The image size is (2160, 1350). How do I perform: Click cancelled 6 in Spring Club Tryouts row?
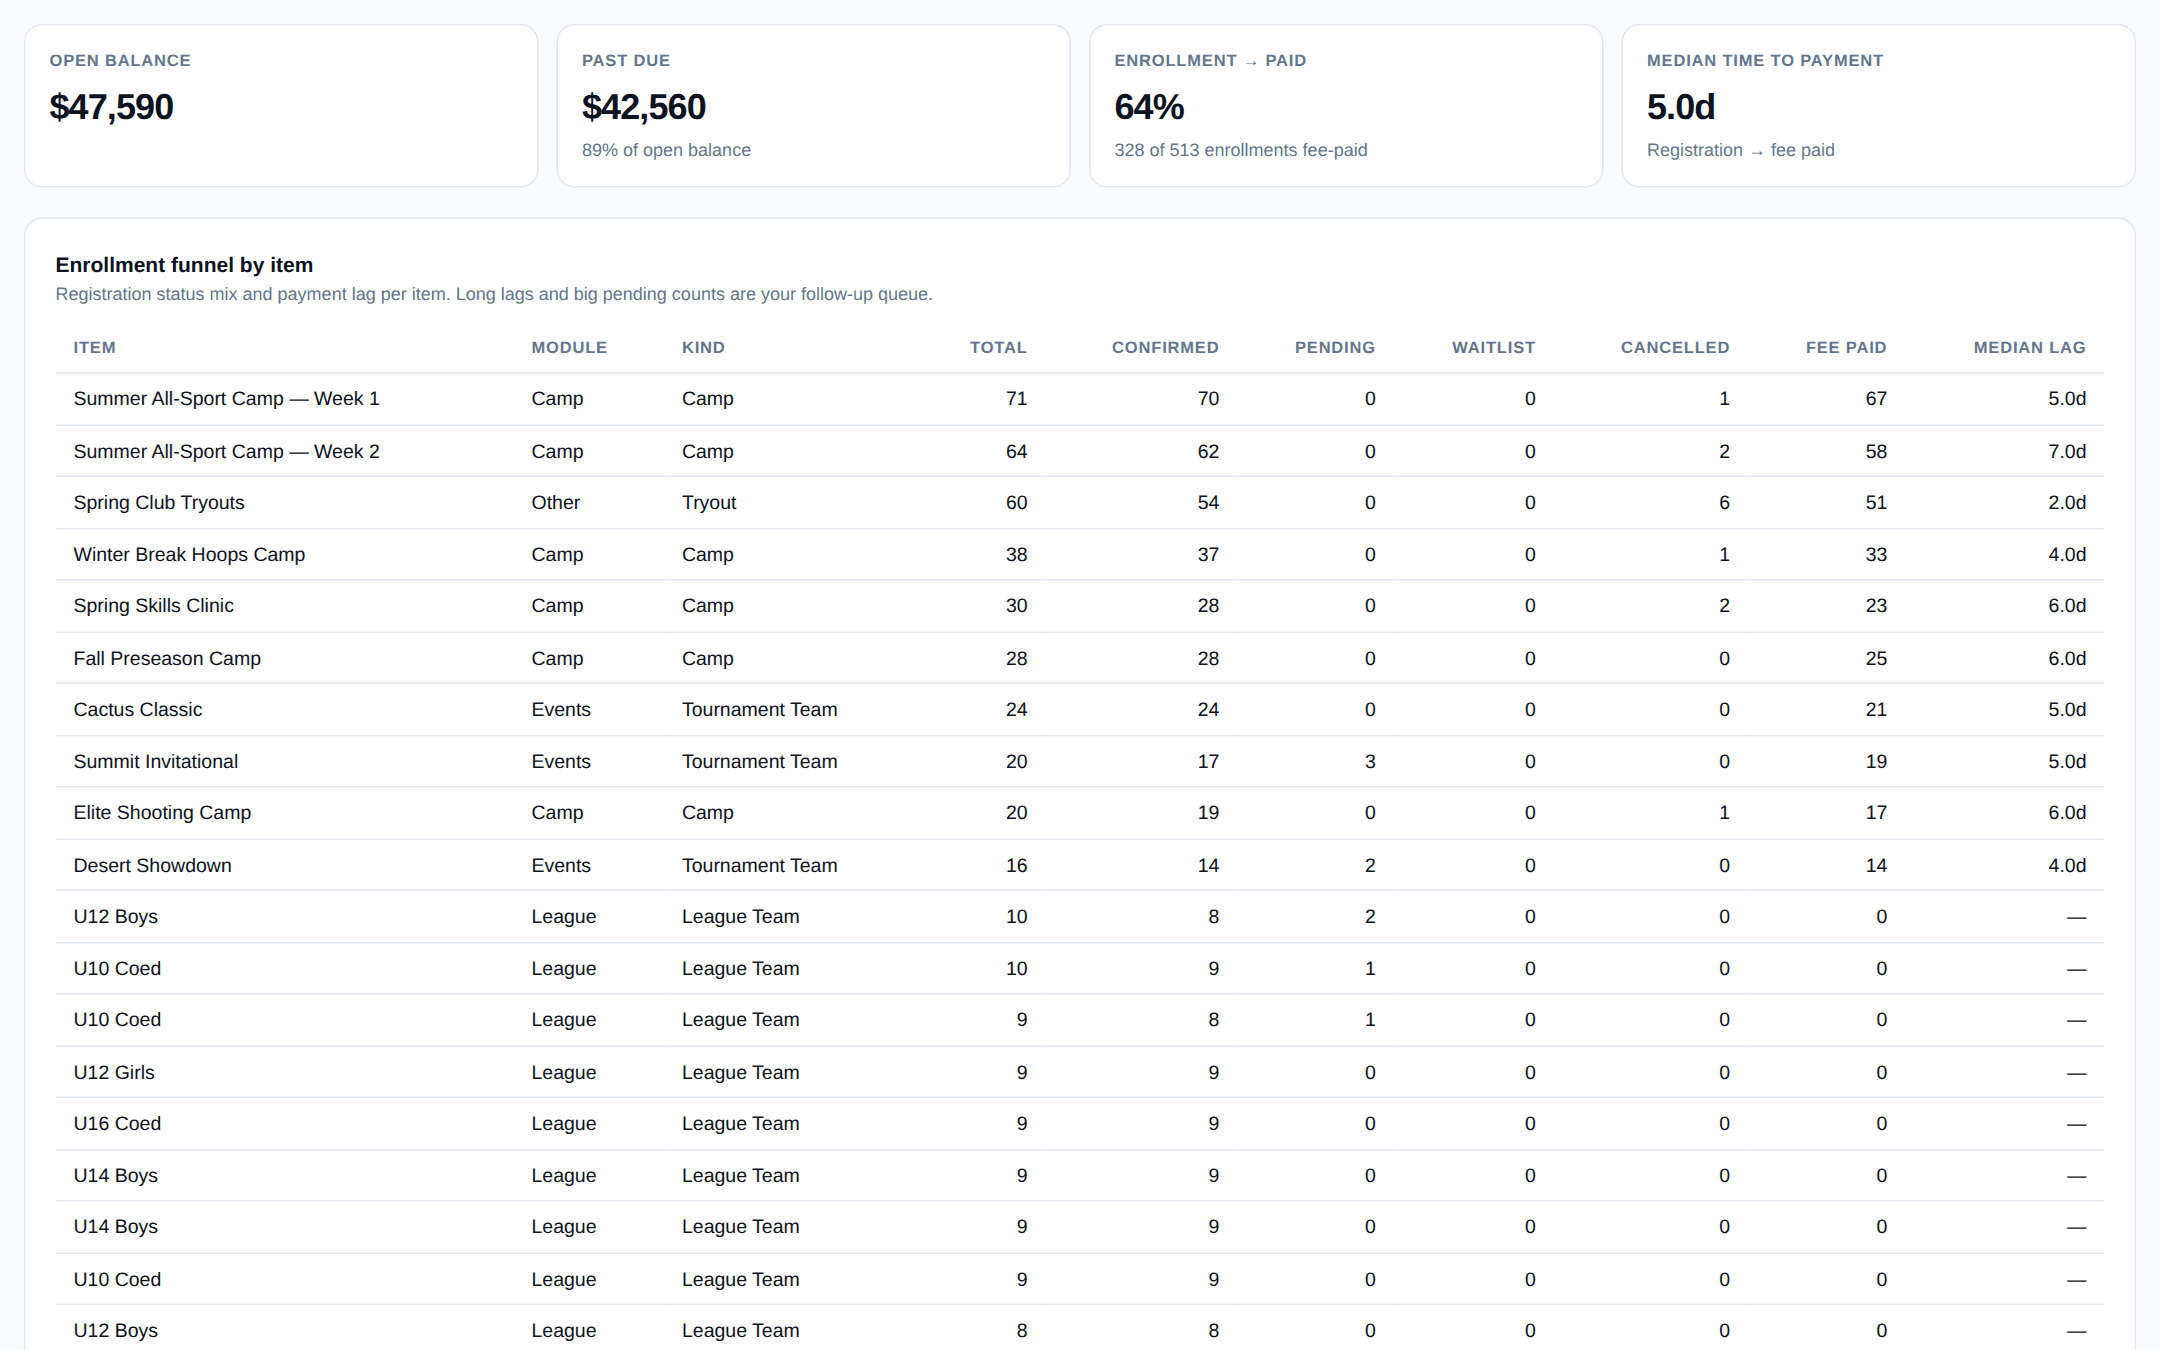click(1724, 503)
